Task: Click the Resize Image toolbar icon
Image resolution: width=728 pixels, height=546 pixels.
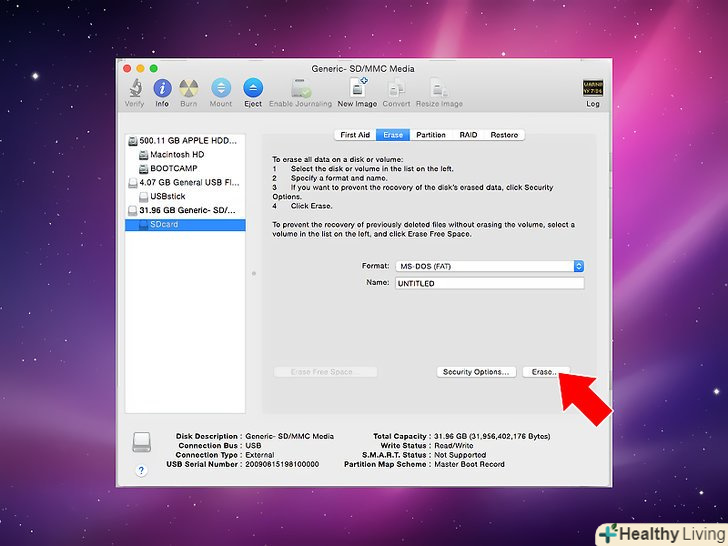Action: coord(439,88)
